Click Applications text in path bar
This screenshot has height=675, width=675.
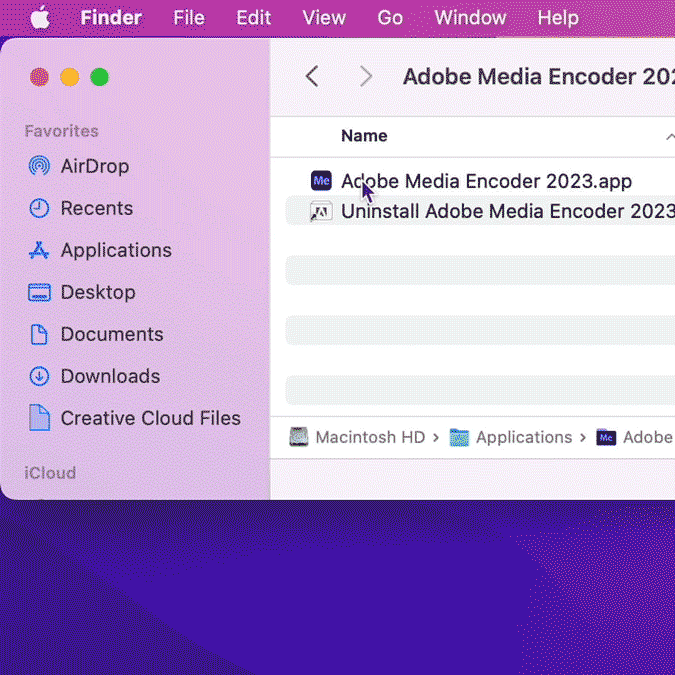point(524,437)
